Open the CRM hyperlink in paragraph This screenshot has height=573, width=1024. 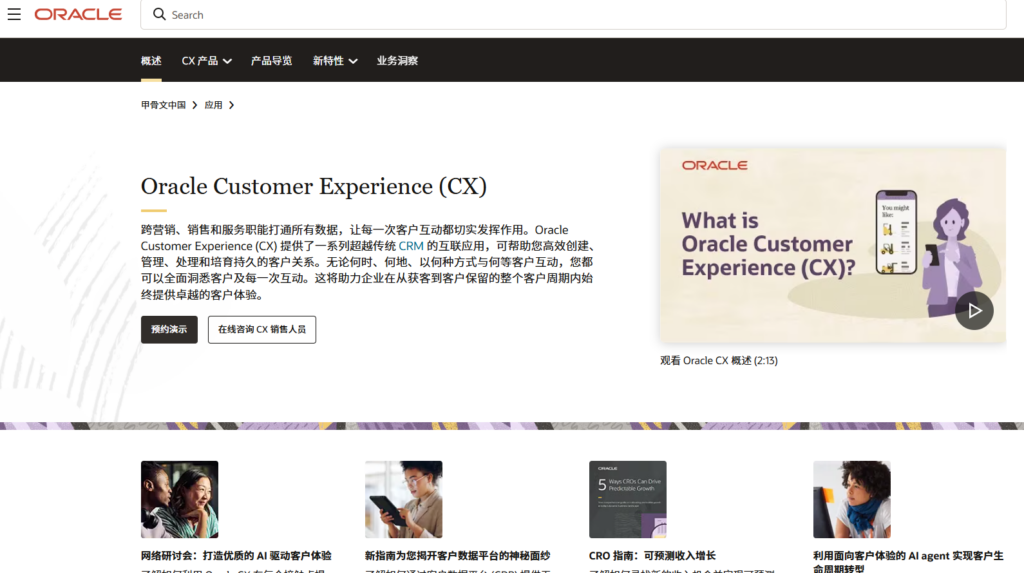(x=411, y=246)
